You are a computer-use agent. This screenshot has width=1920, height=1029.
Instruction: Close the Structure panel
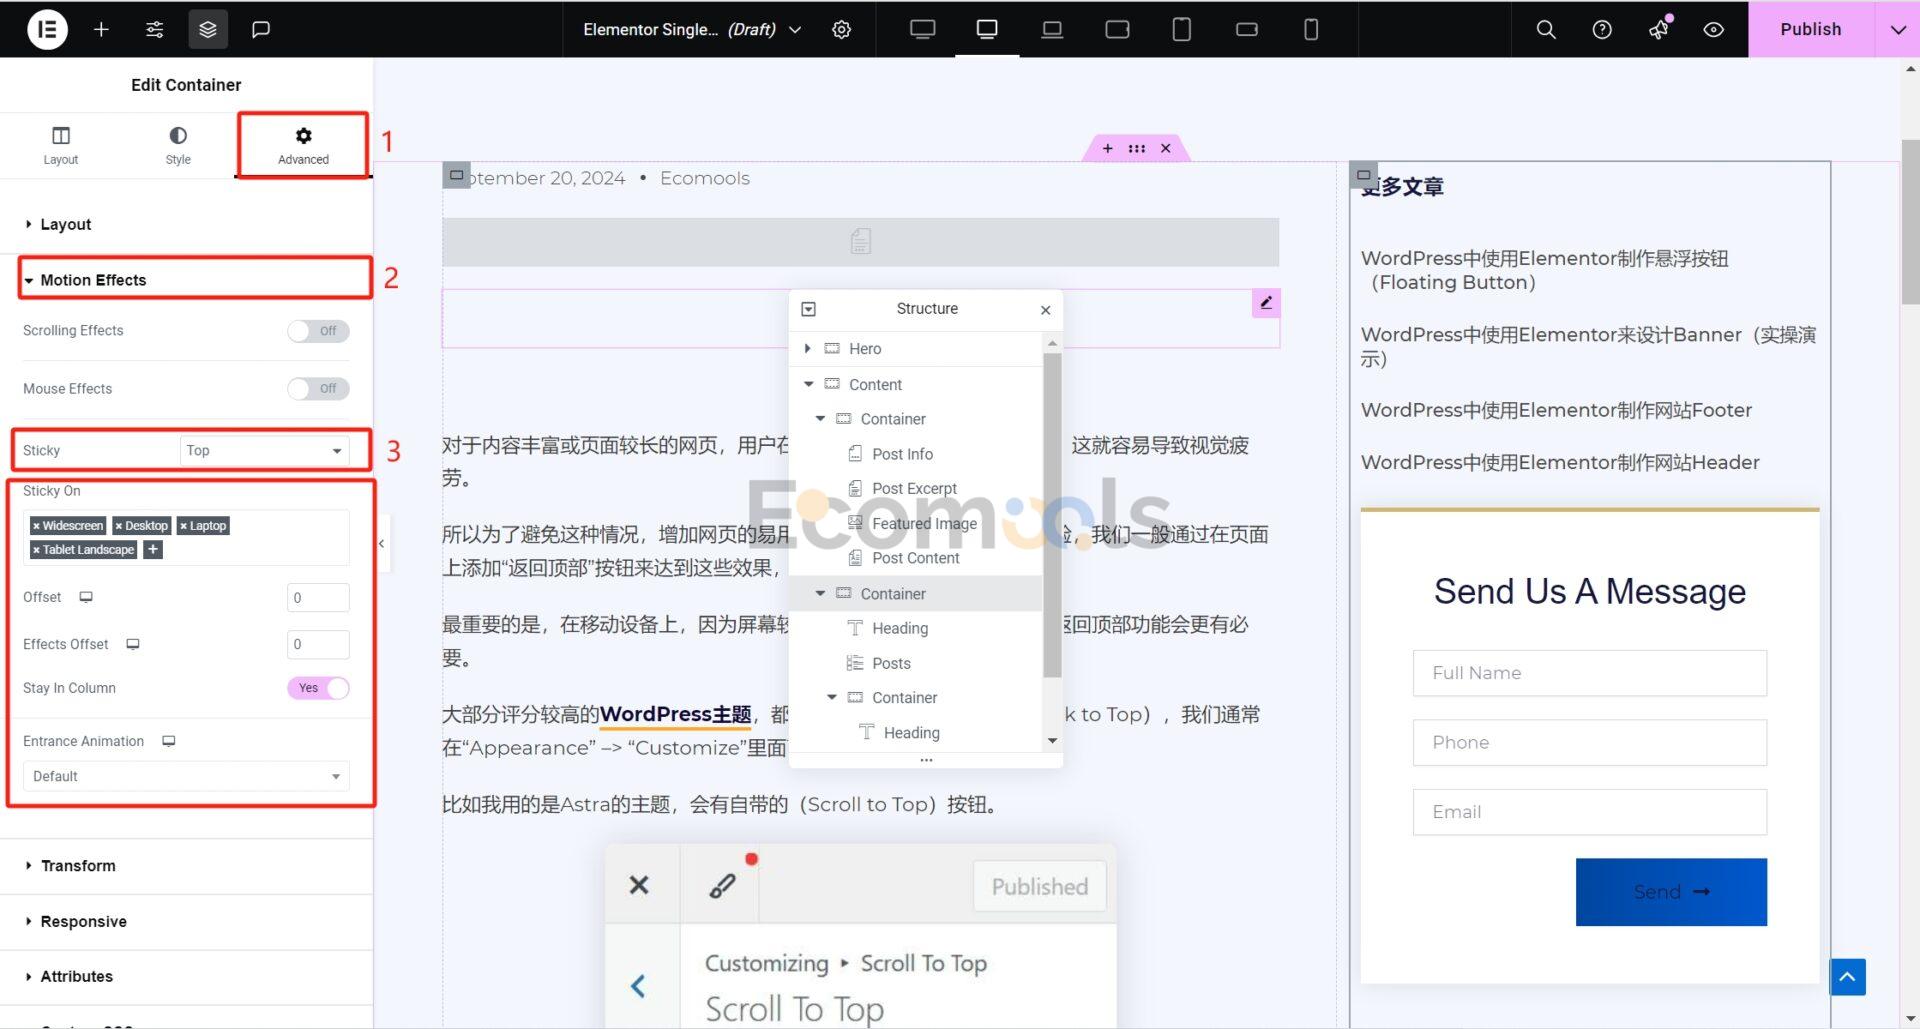pyautogui.click(x=1045, y=310)
